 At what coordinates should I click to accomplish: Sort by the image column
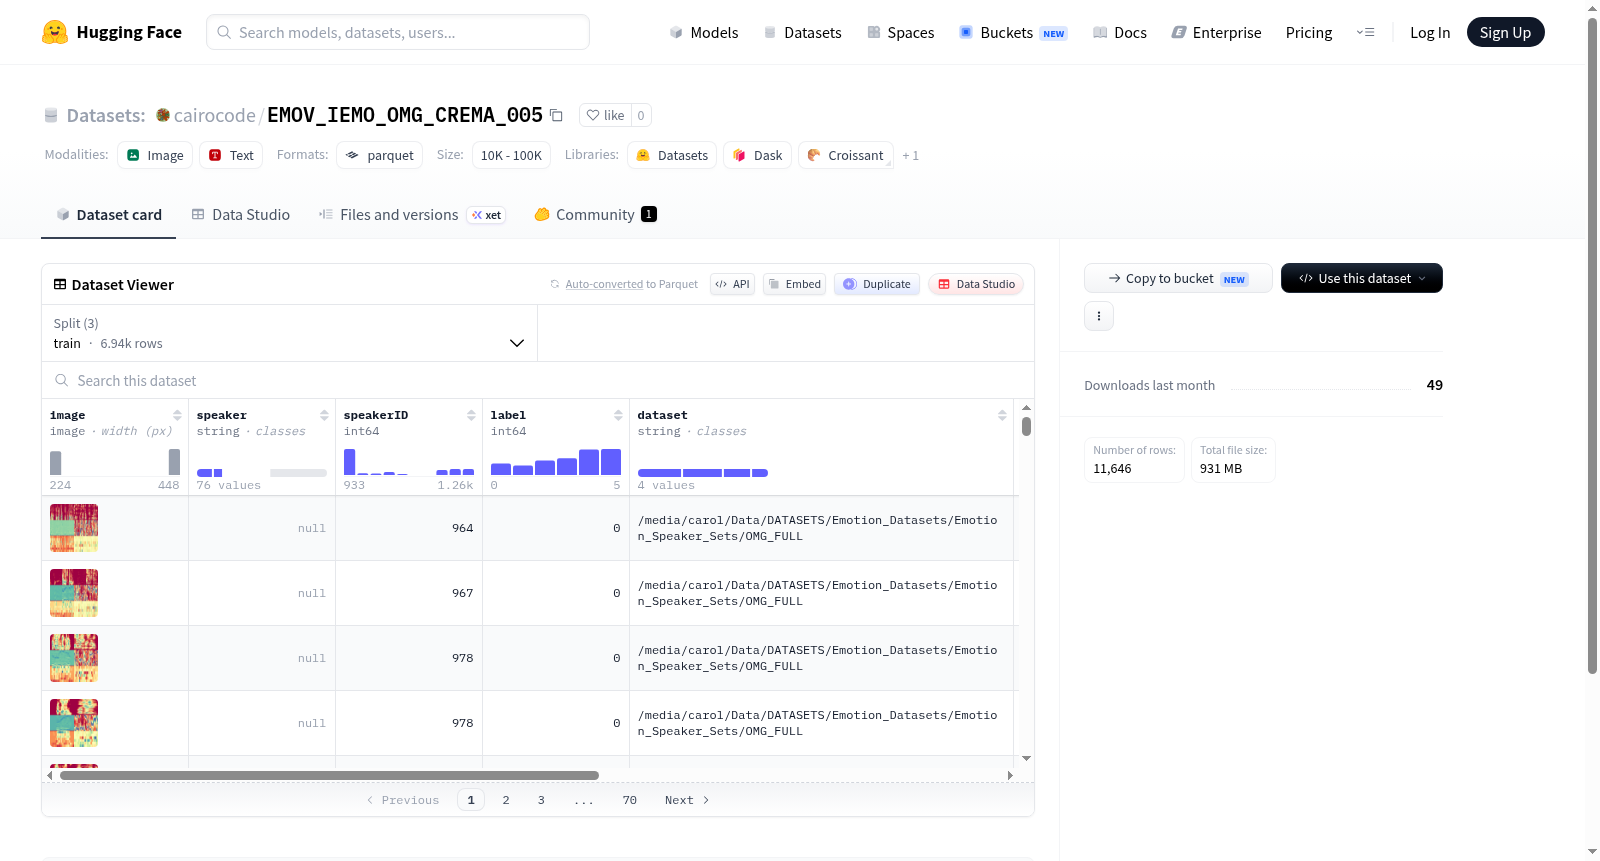(177, 415)
